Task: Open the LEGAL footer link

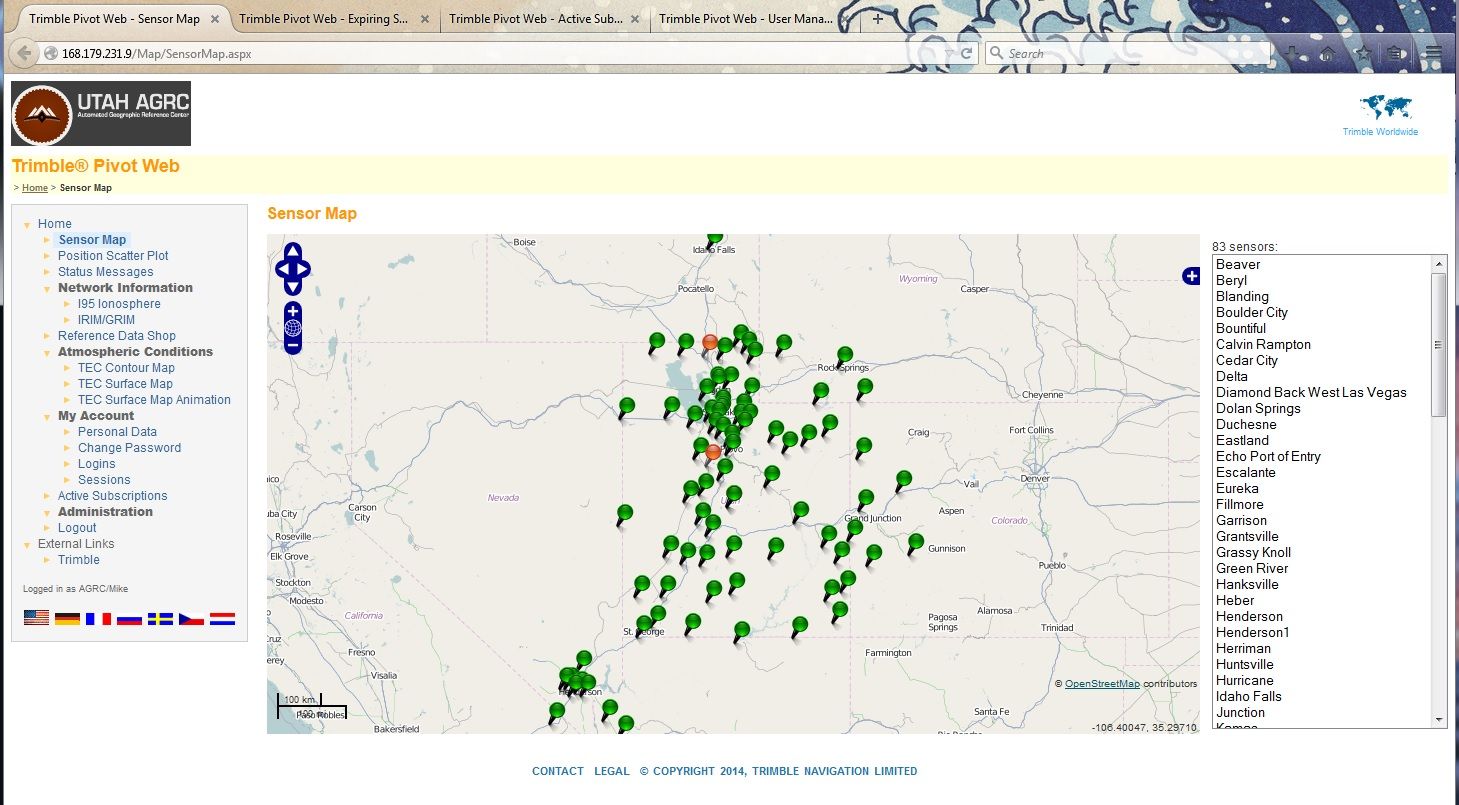Action: [x=612, y=771]
